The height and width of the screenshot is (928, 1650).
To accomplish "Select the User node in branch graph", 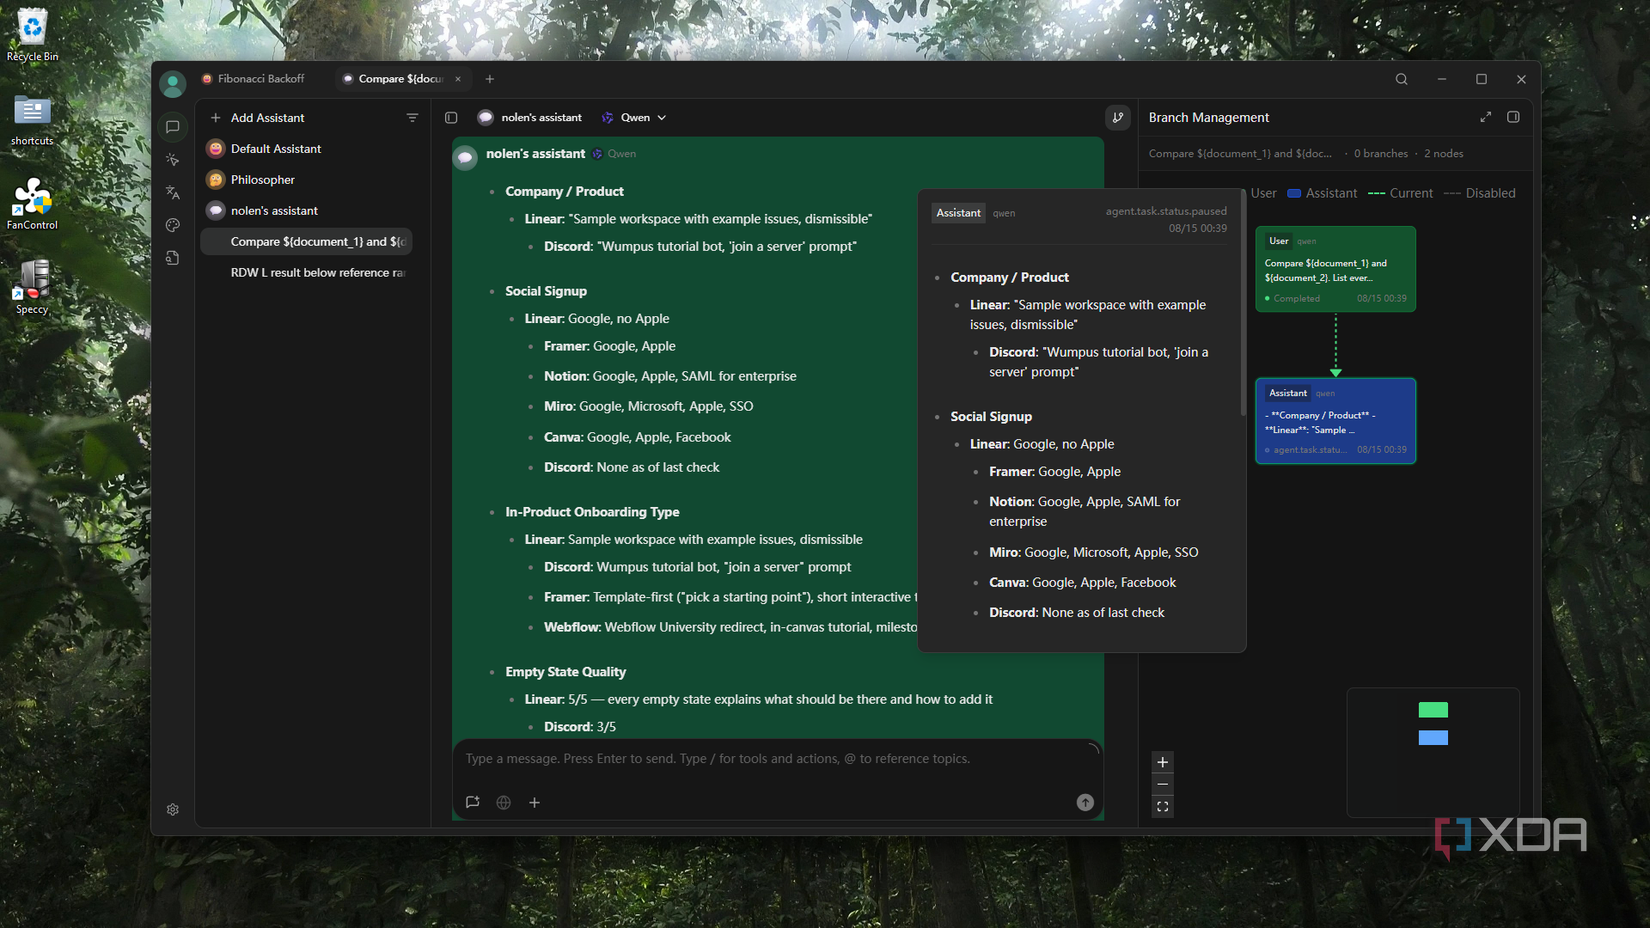I will pyautogui.click(x=1335, y=269).
